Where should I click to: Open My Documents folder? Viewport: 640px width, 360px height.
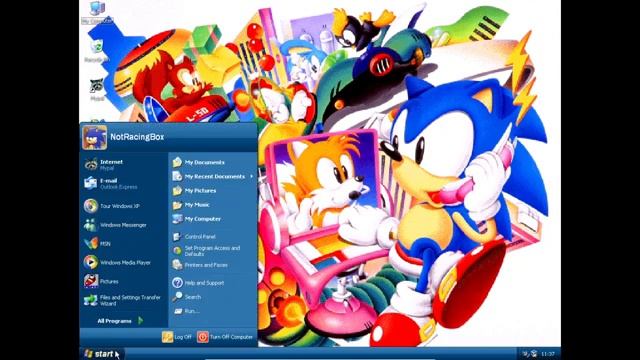(x=213, y=162)
